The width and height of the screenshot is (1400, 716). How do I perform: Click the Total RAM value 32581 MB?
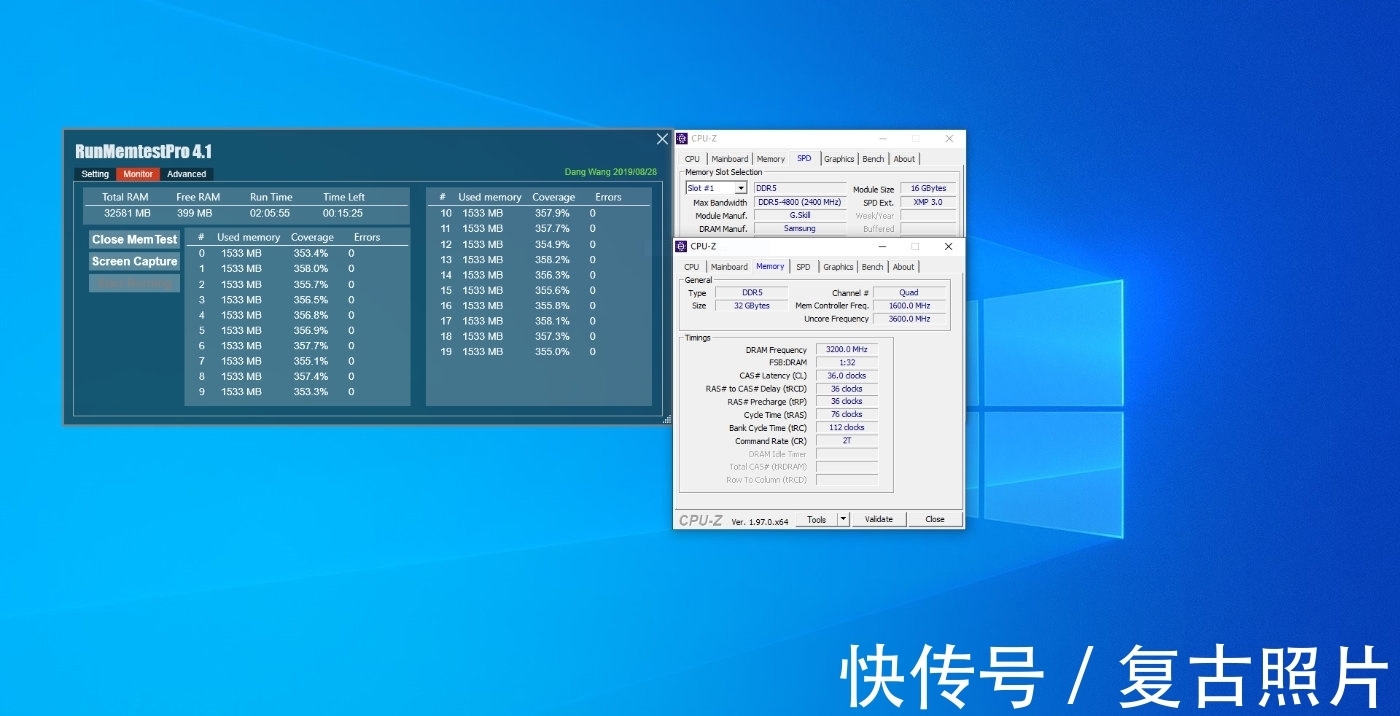click(127, 213)
